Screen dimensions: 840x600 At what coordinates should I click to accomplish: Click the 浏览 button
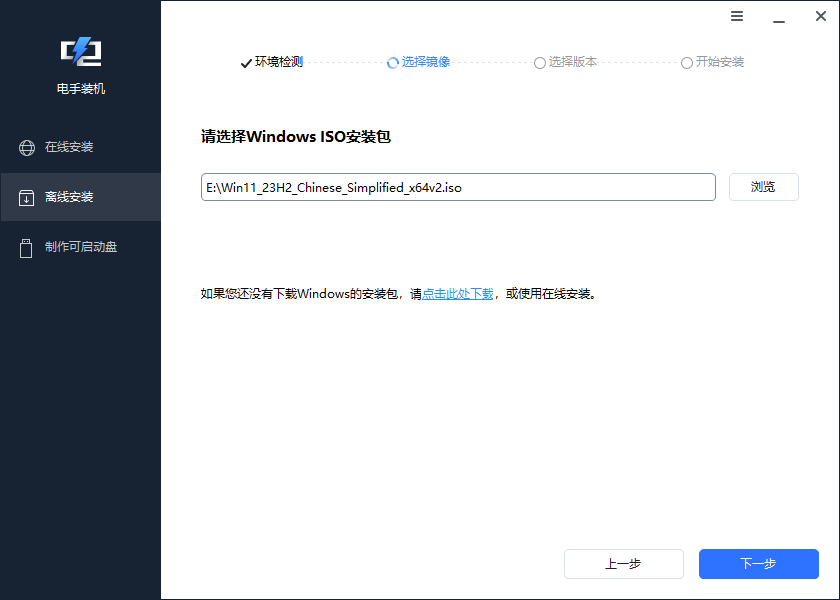point(763,187)
